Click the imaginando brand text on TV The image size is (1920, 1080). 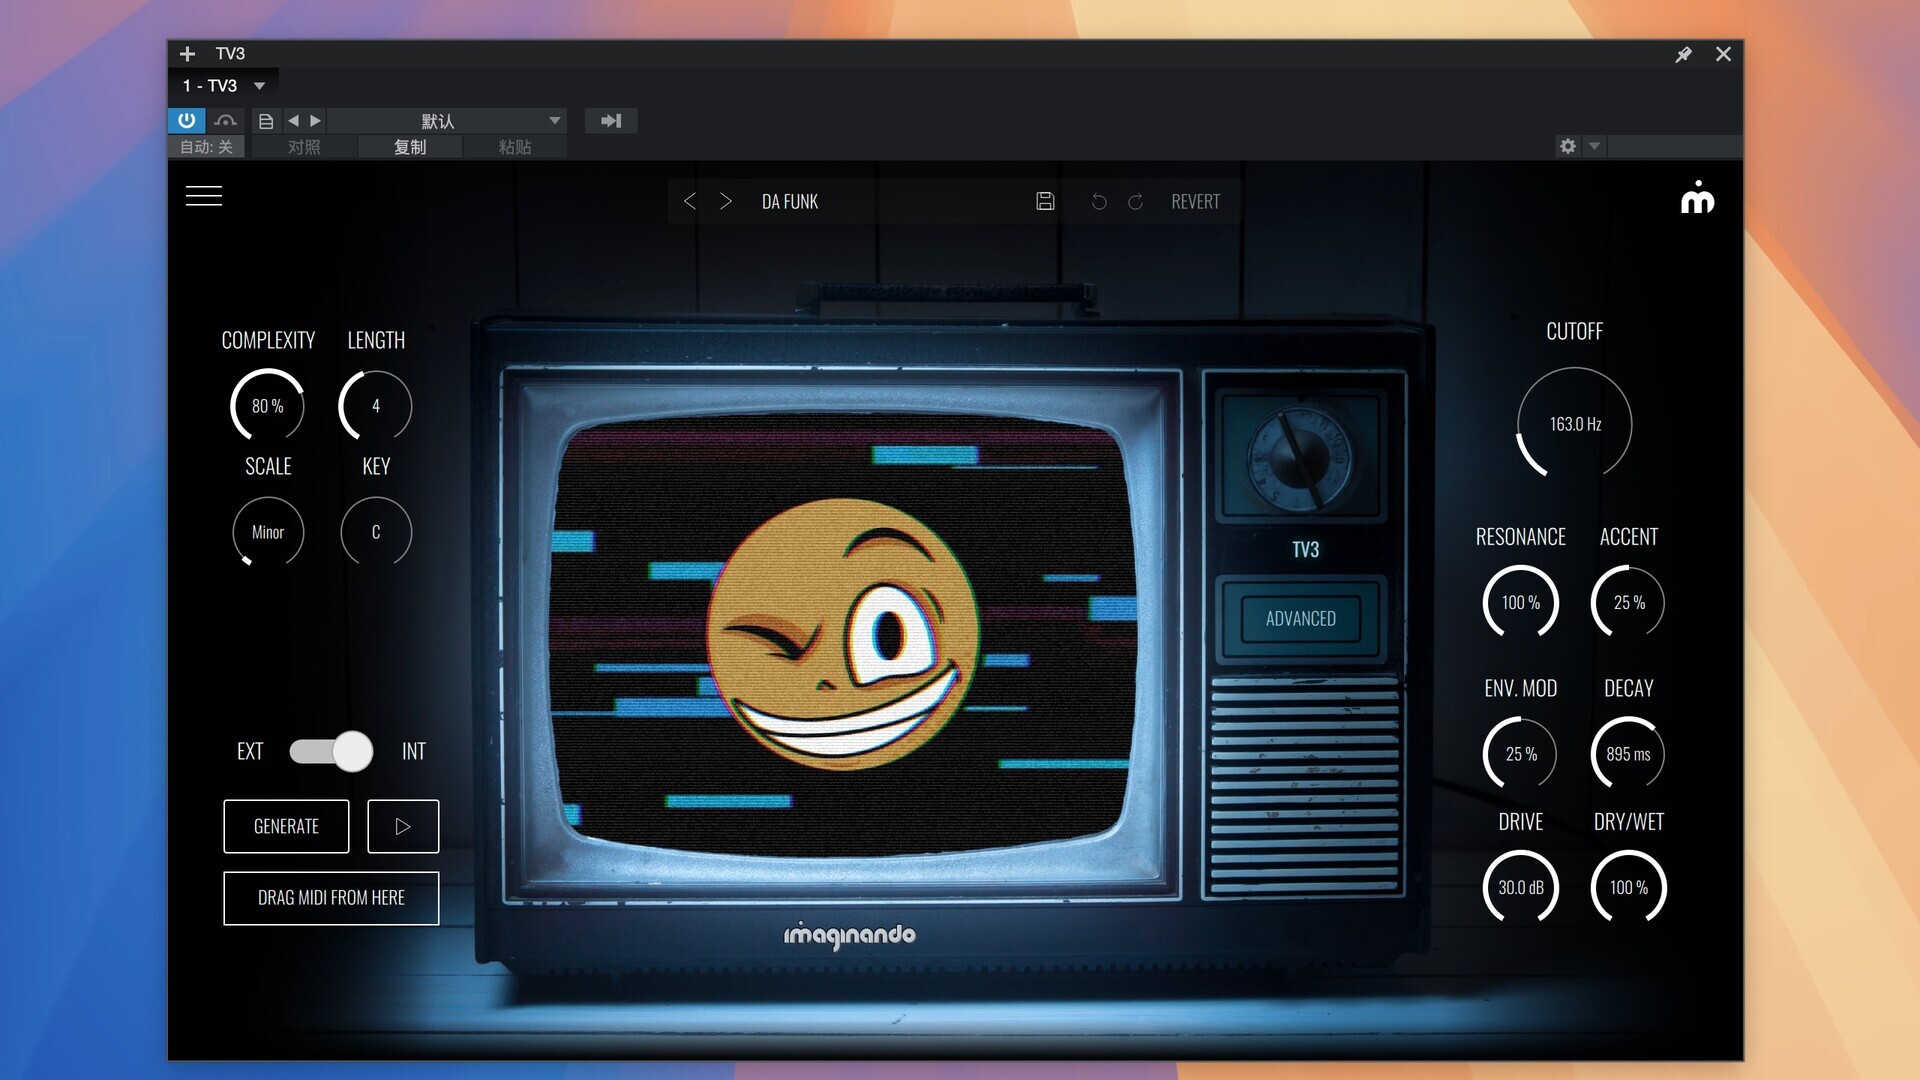pos(849,935)
